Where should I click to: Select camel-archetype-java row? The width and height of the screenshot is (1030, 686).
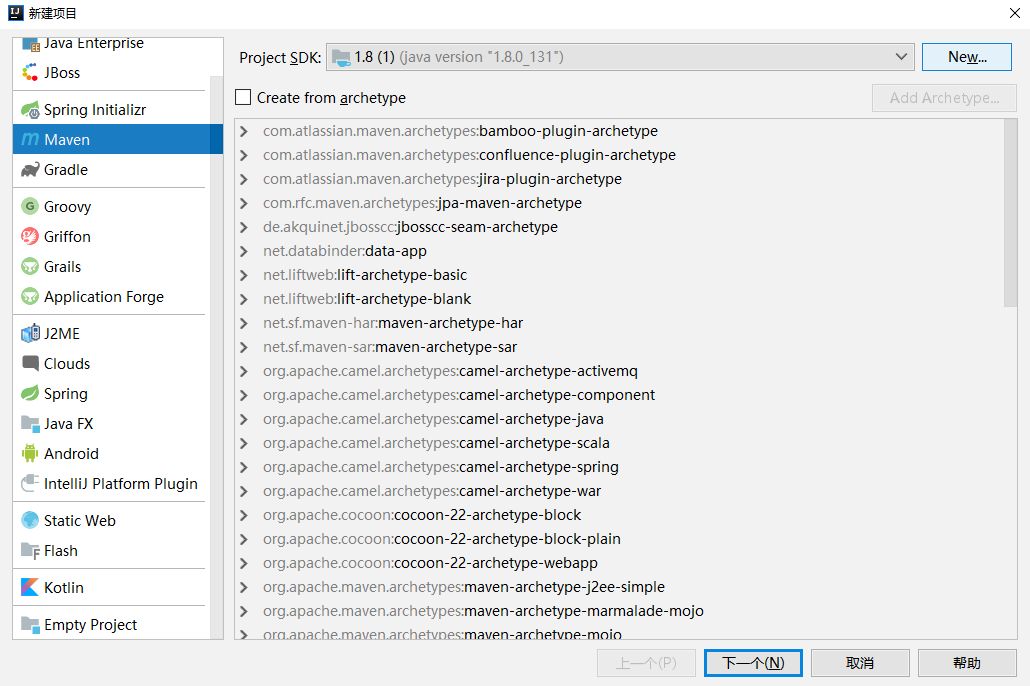tap(619, 419)
